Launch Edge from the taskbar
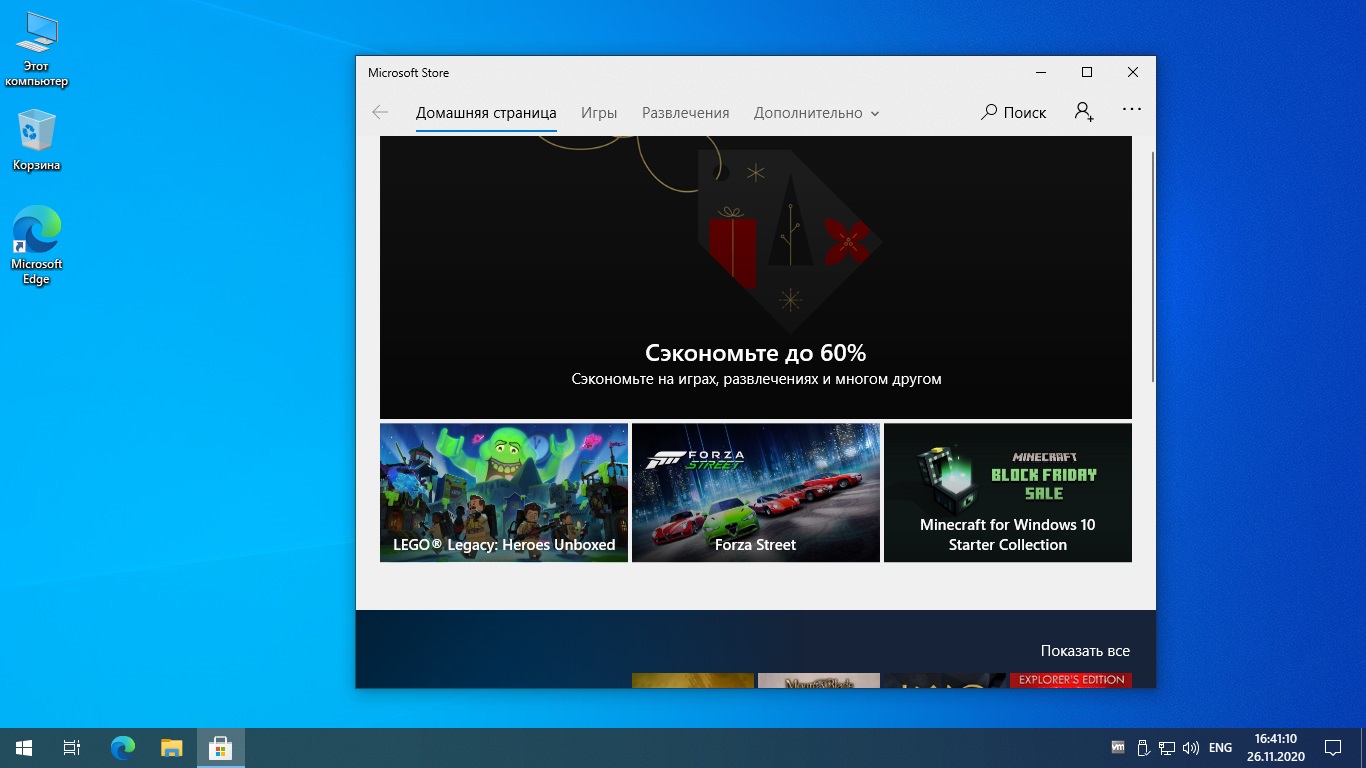 [123, 747]
